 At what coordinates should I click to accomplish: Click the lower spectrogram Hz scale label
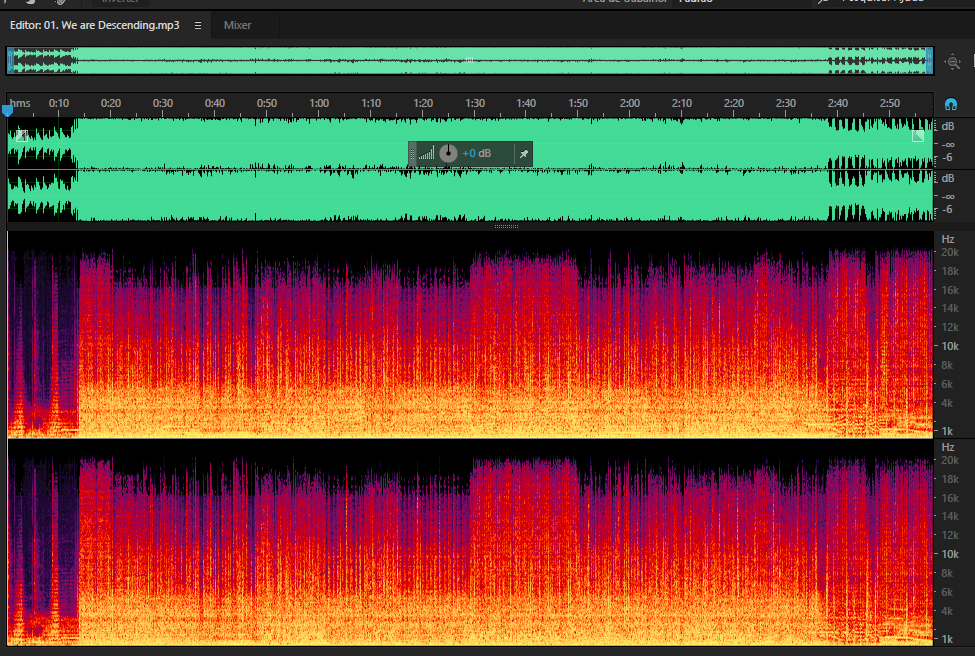(948, 447)
